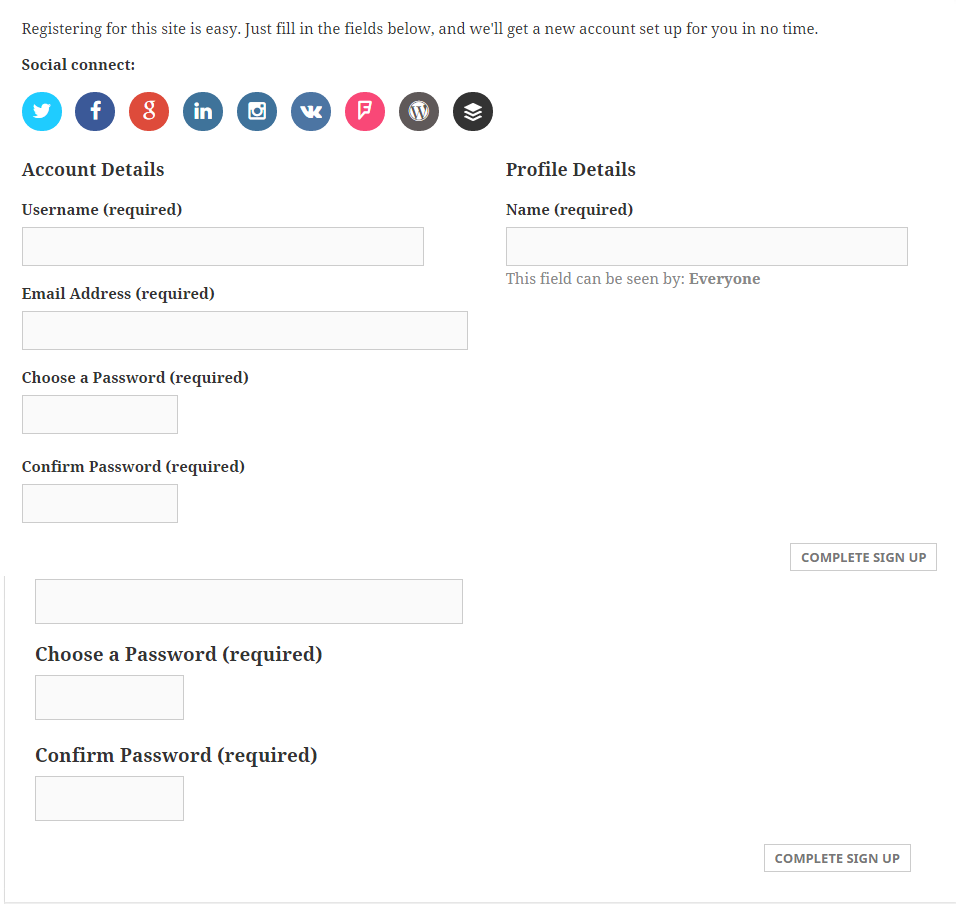
Task: Select the pink Foursquare icon
Action: click(x=365, y=111)
